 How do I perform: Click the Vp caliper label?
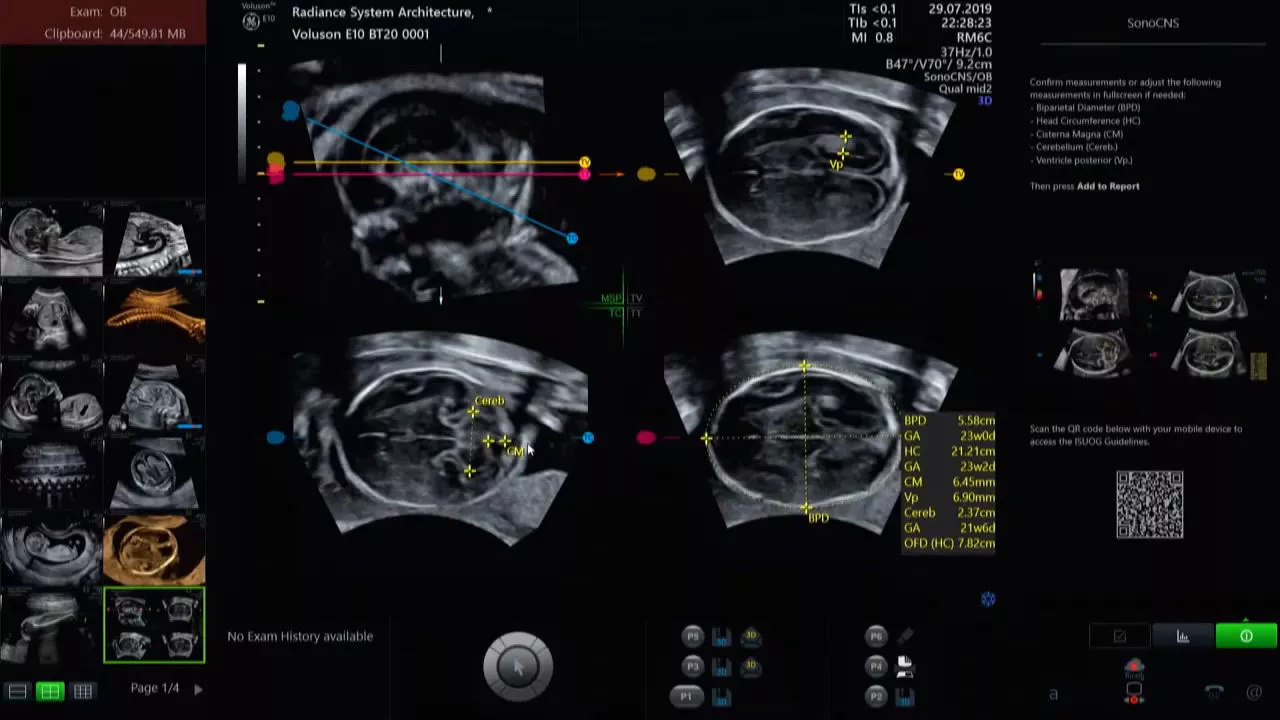[x=836, y=165]
